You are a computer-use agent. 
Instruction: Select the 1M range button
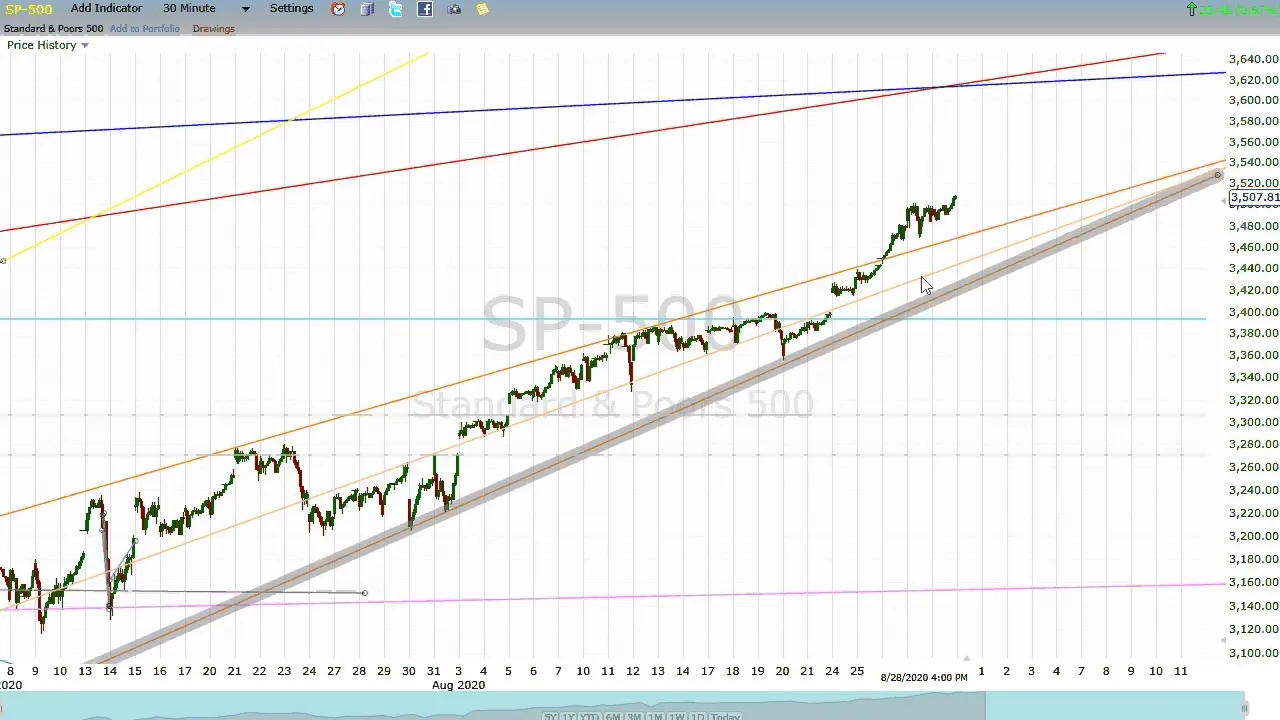[655, 715]
